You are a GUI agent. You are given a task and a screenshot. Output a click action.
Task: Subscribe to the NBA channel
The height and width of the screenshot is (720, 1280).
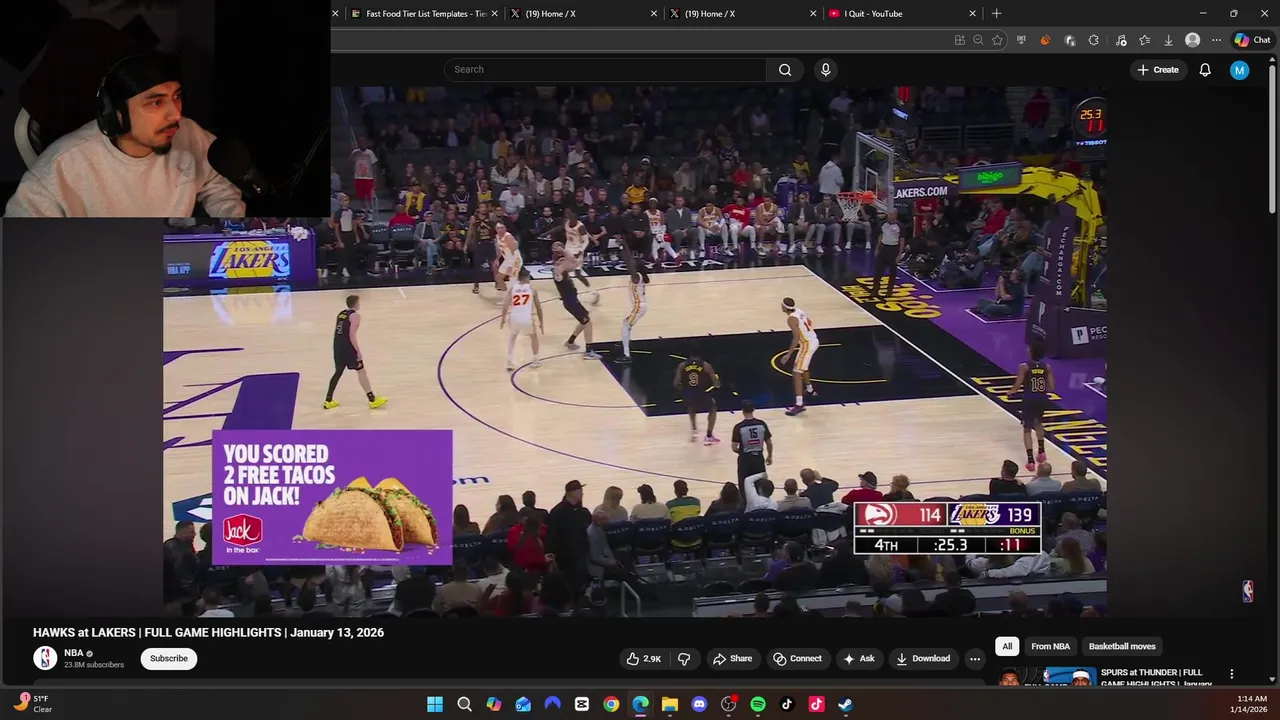point(169,658)
